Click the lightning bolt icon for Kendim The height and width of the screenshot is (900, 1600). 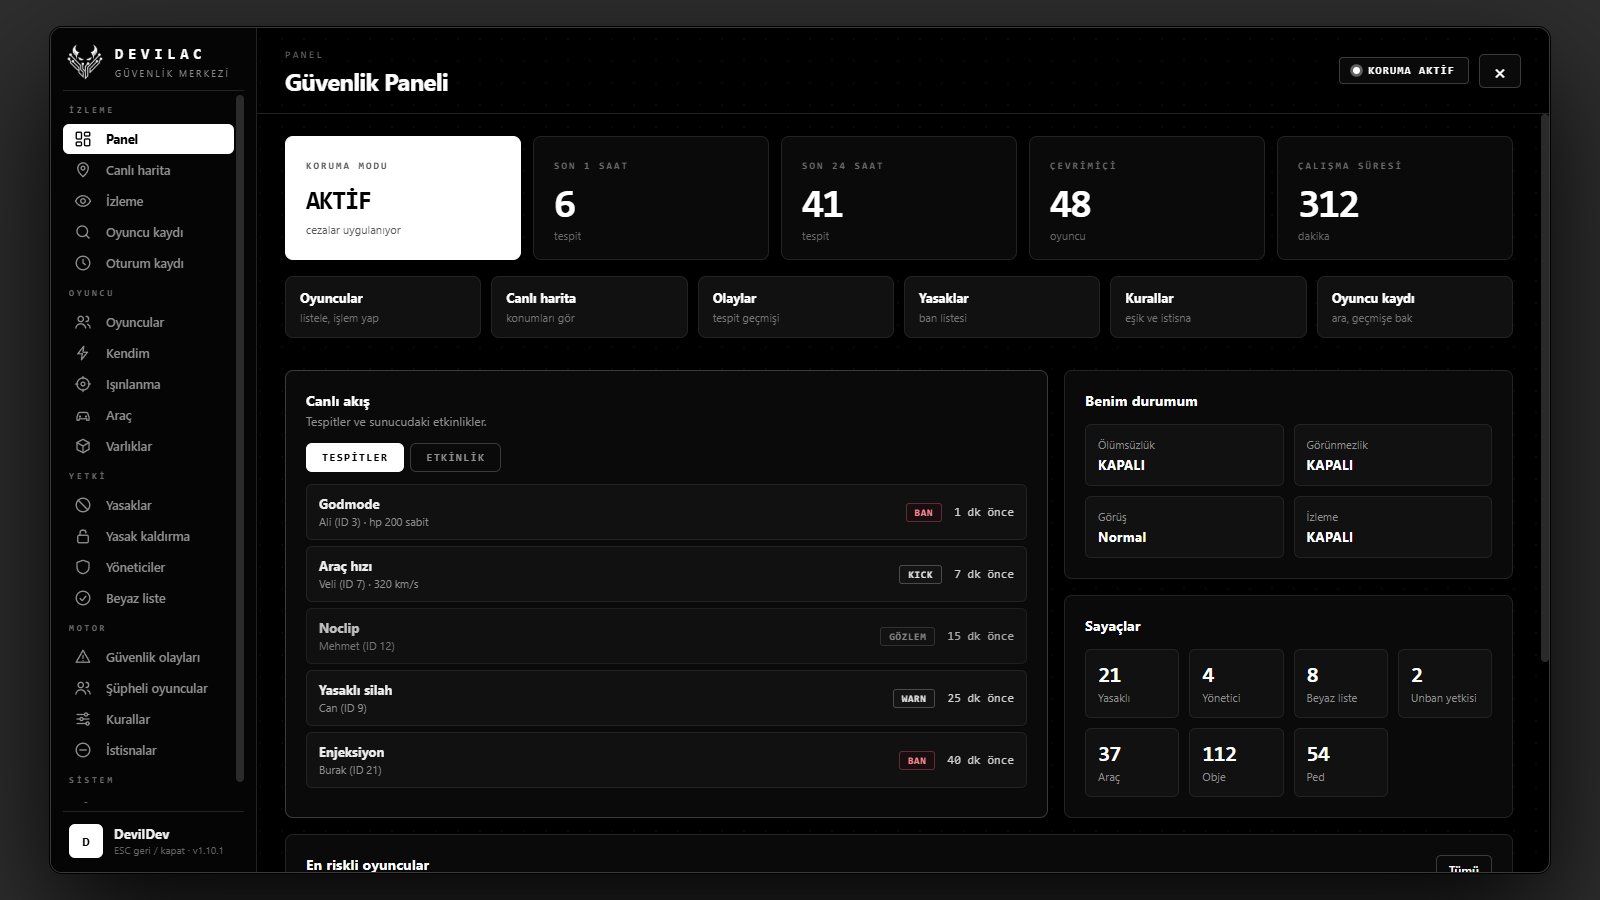click(83, 353)
